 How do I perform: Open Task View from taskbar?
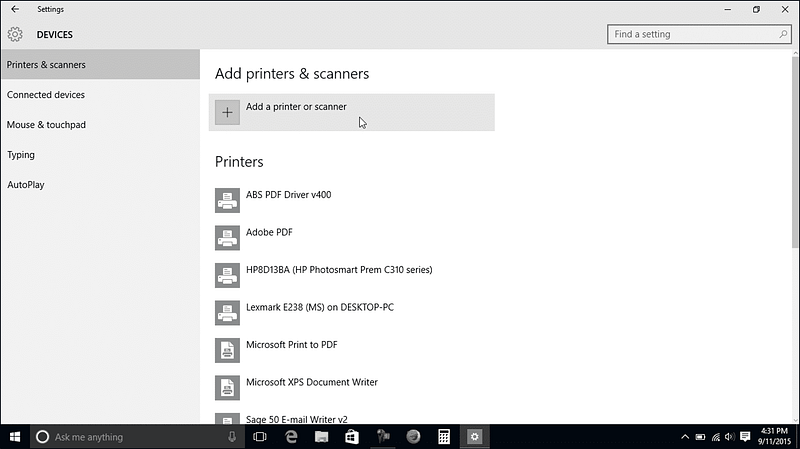pyautogui.click(x=260, y=437)
